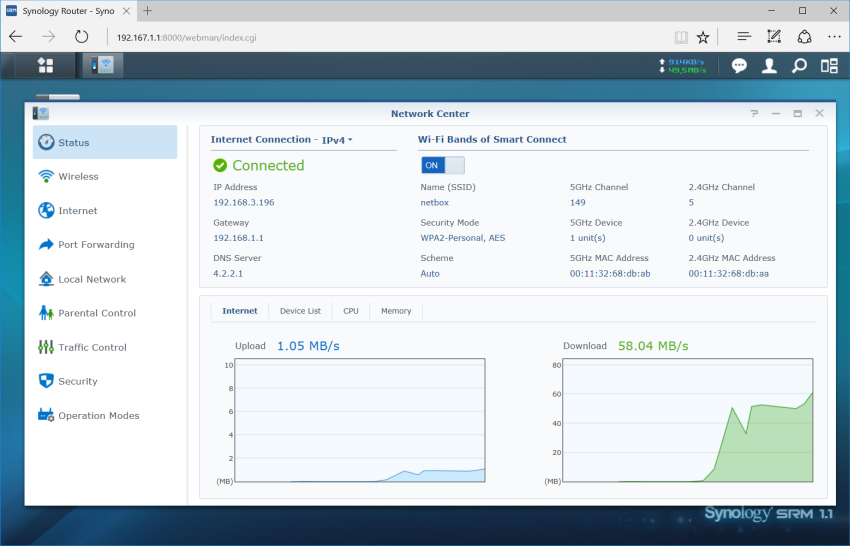Go back with browser back arrow

pos(16,37)
